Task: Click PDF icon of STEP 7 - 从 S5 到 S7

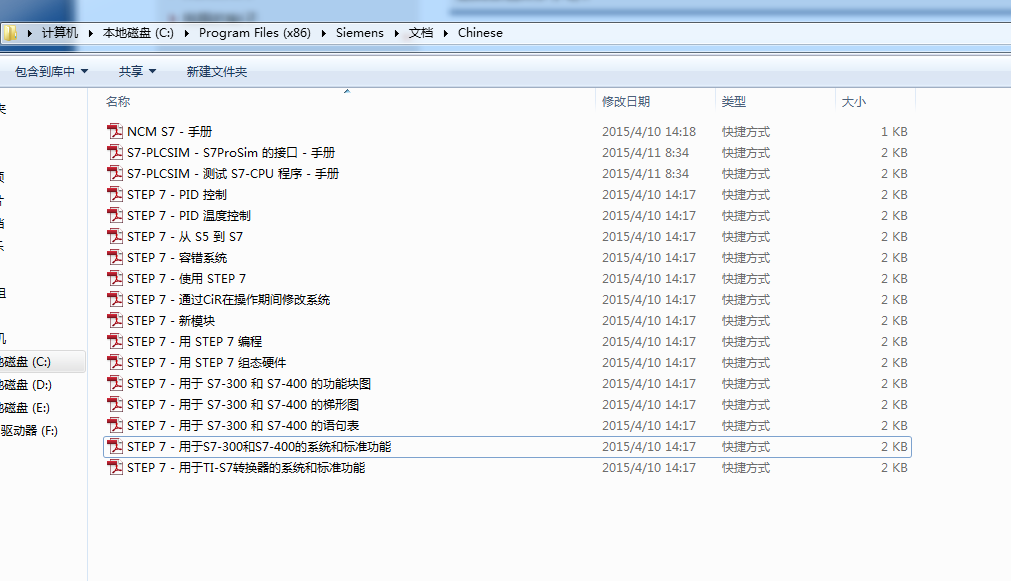Action: [x=115, y=236]
